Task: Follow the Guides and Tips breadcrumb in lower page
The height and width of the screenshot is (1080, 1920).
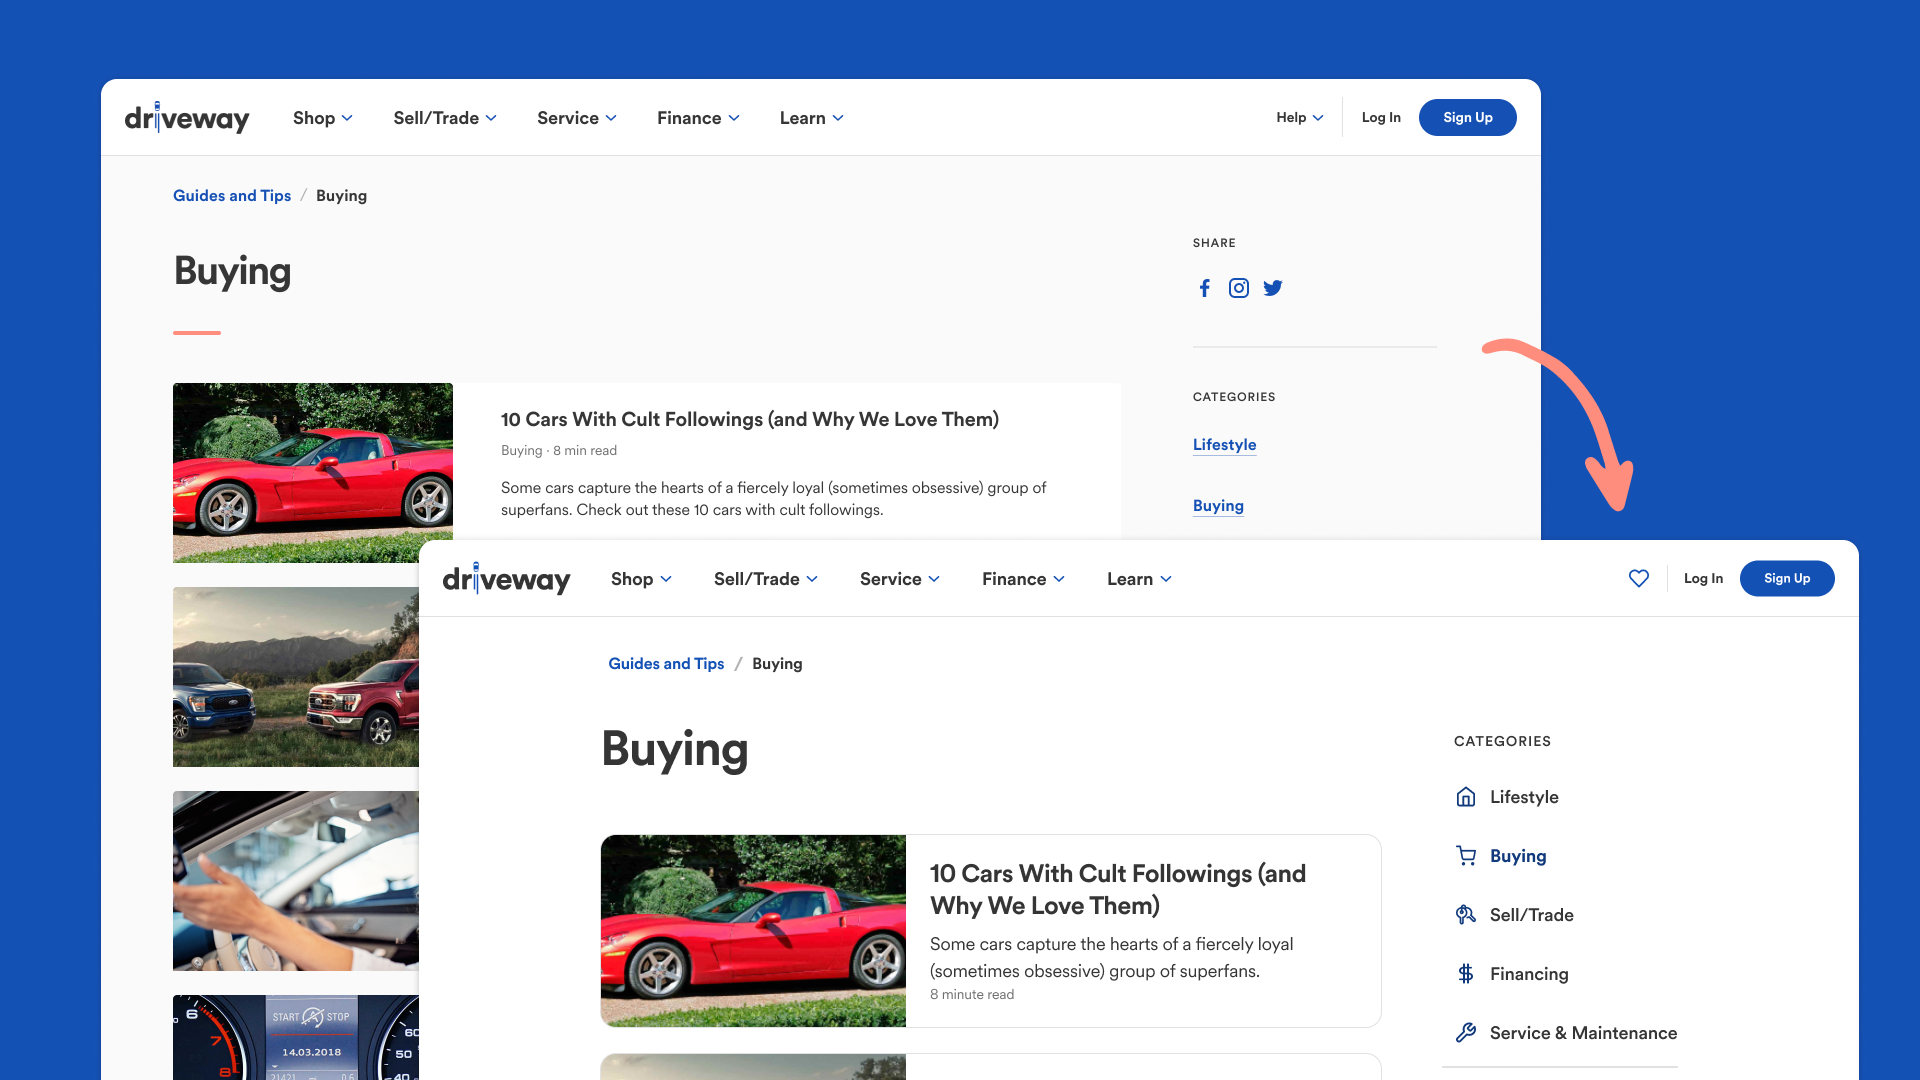Action: click(x=666, y=663)
